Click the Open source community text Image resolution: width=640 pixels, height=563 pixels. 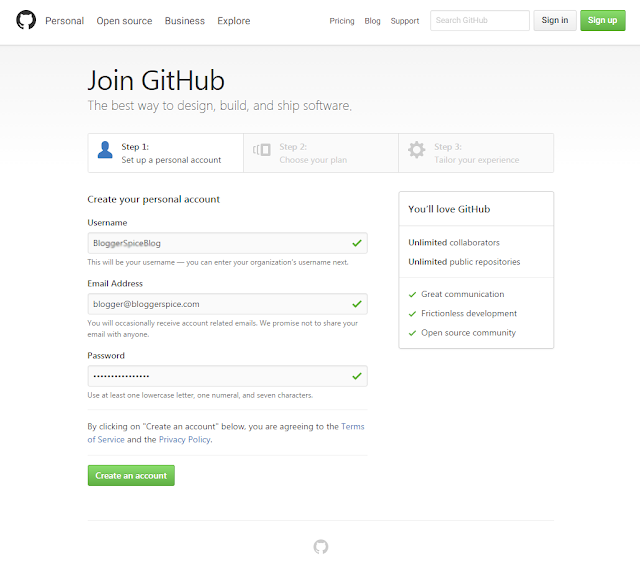(469, 333)
